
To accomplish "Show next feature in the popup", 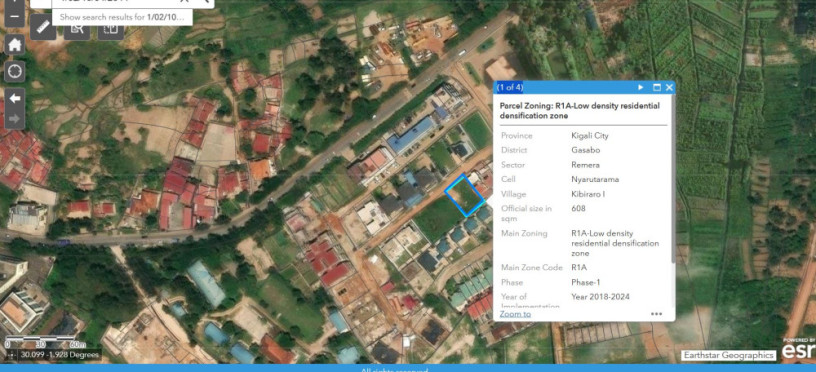I will [641, 87].
